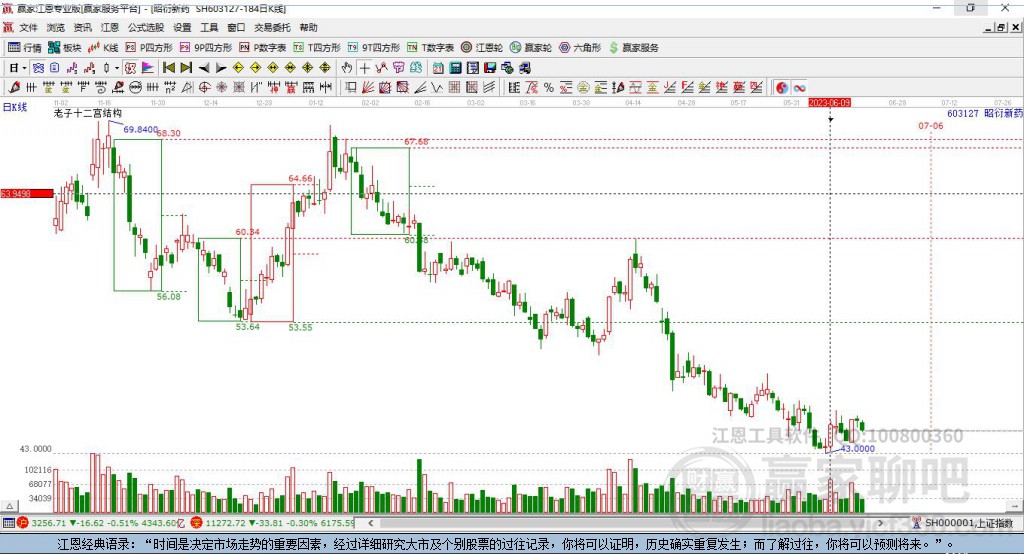Click the 56.08 low price label
The width and height of the screenshot is (1024, 554).
pyautogui.click(x=168, y=297)
